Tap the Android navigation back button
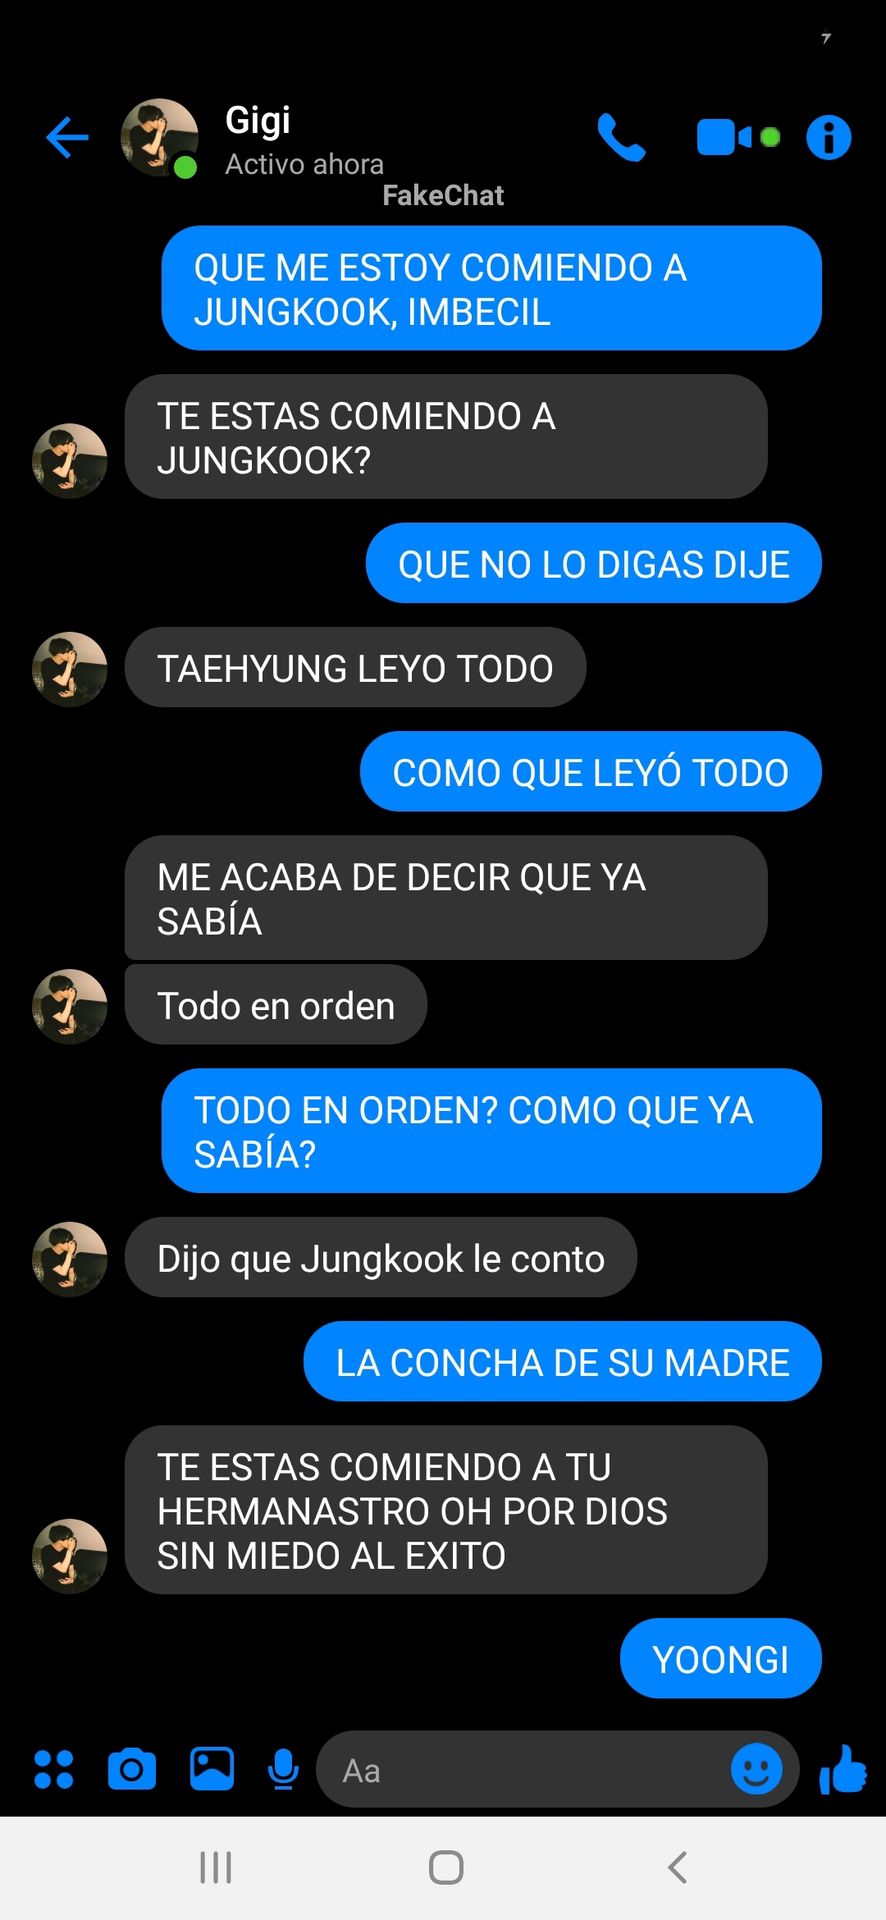Viewport: 886px width, 1920px height. (x=677, y=1867)
